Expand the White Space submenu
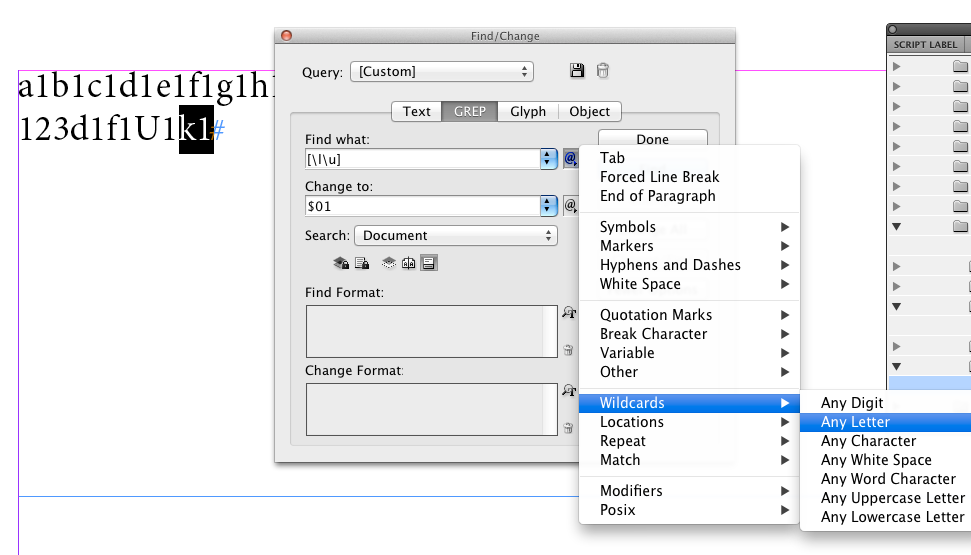The image size is (971, 555). [689, 284]
